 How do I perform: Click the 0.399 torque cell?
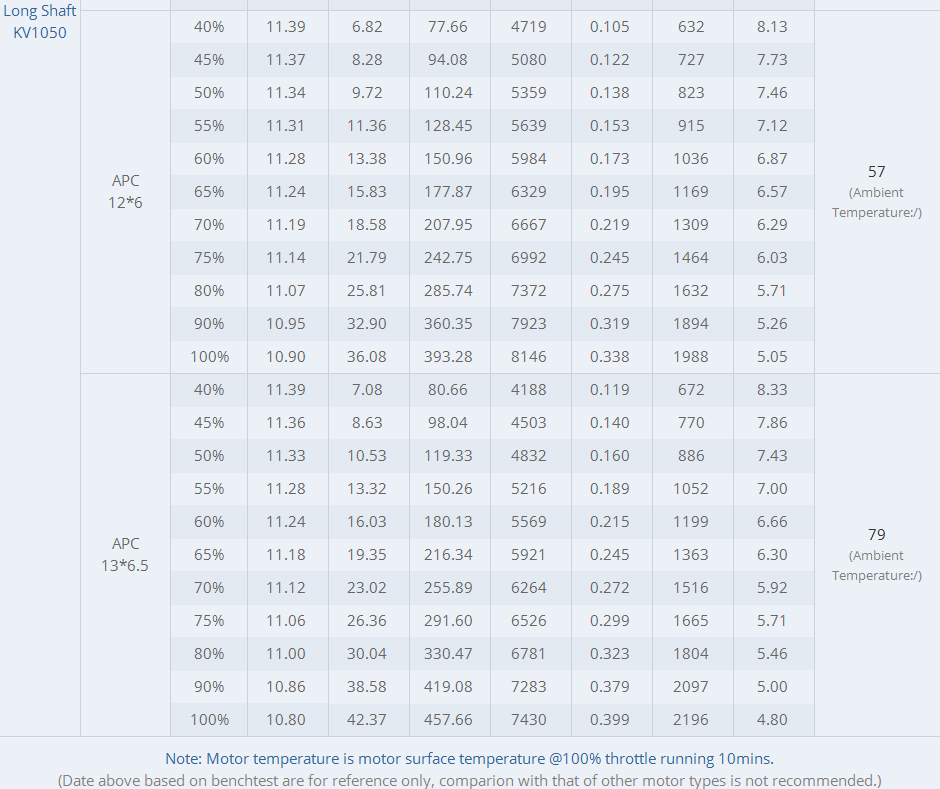[x=610, y=720]
